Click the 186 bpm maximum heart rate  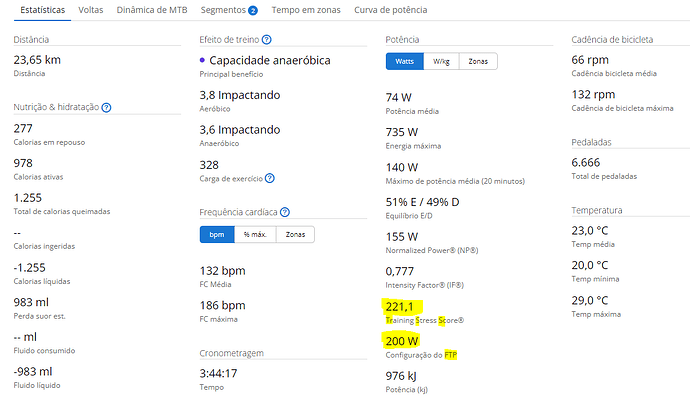223,306
